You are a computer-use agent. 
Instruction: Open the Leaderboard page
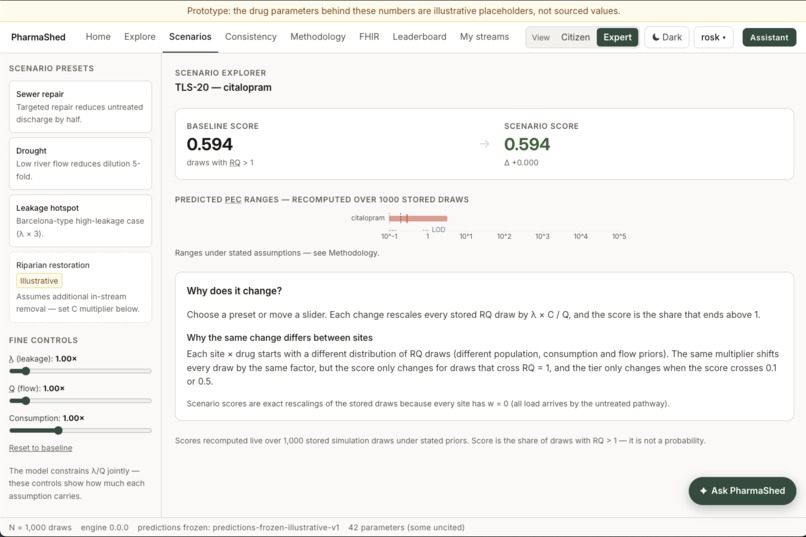point(419,36)
